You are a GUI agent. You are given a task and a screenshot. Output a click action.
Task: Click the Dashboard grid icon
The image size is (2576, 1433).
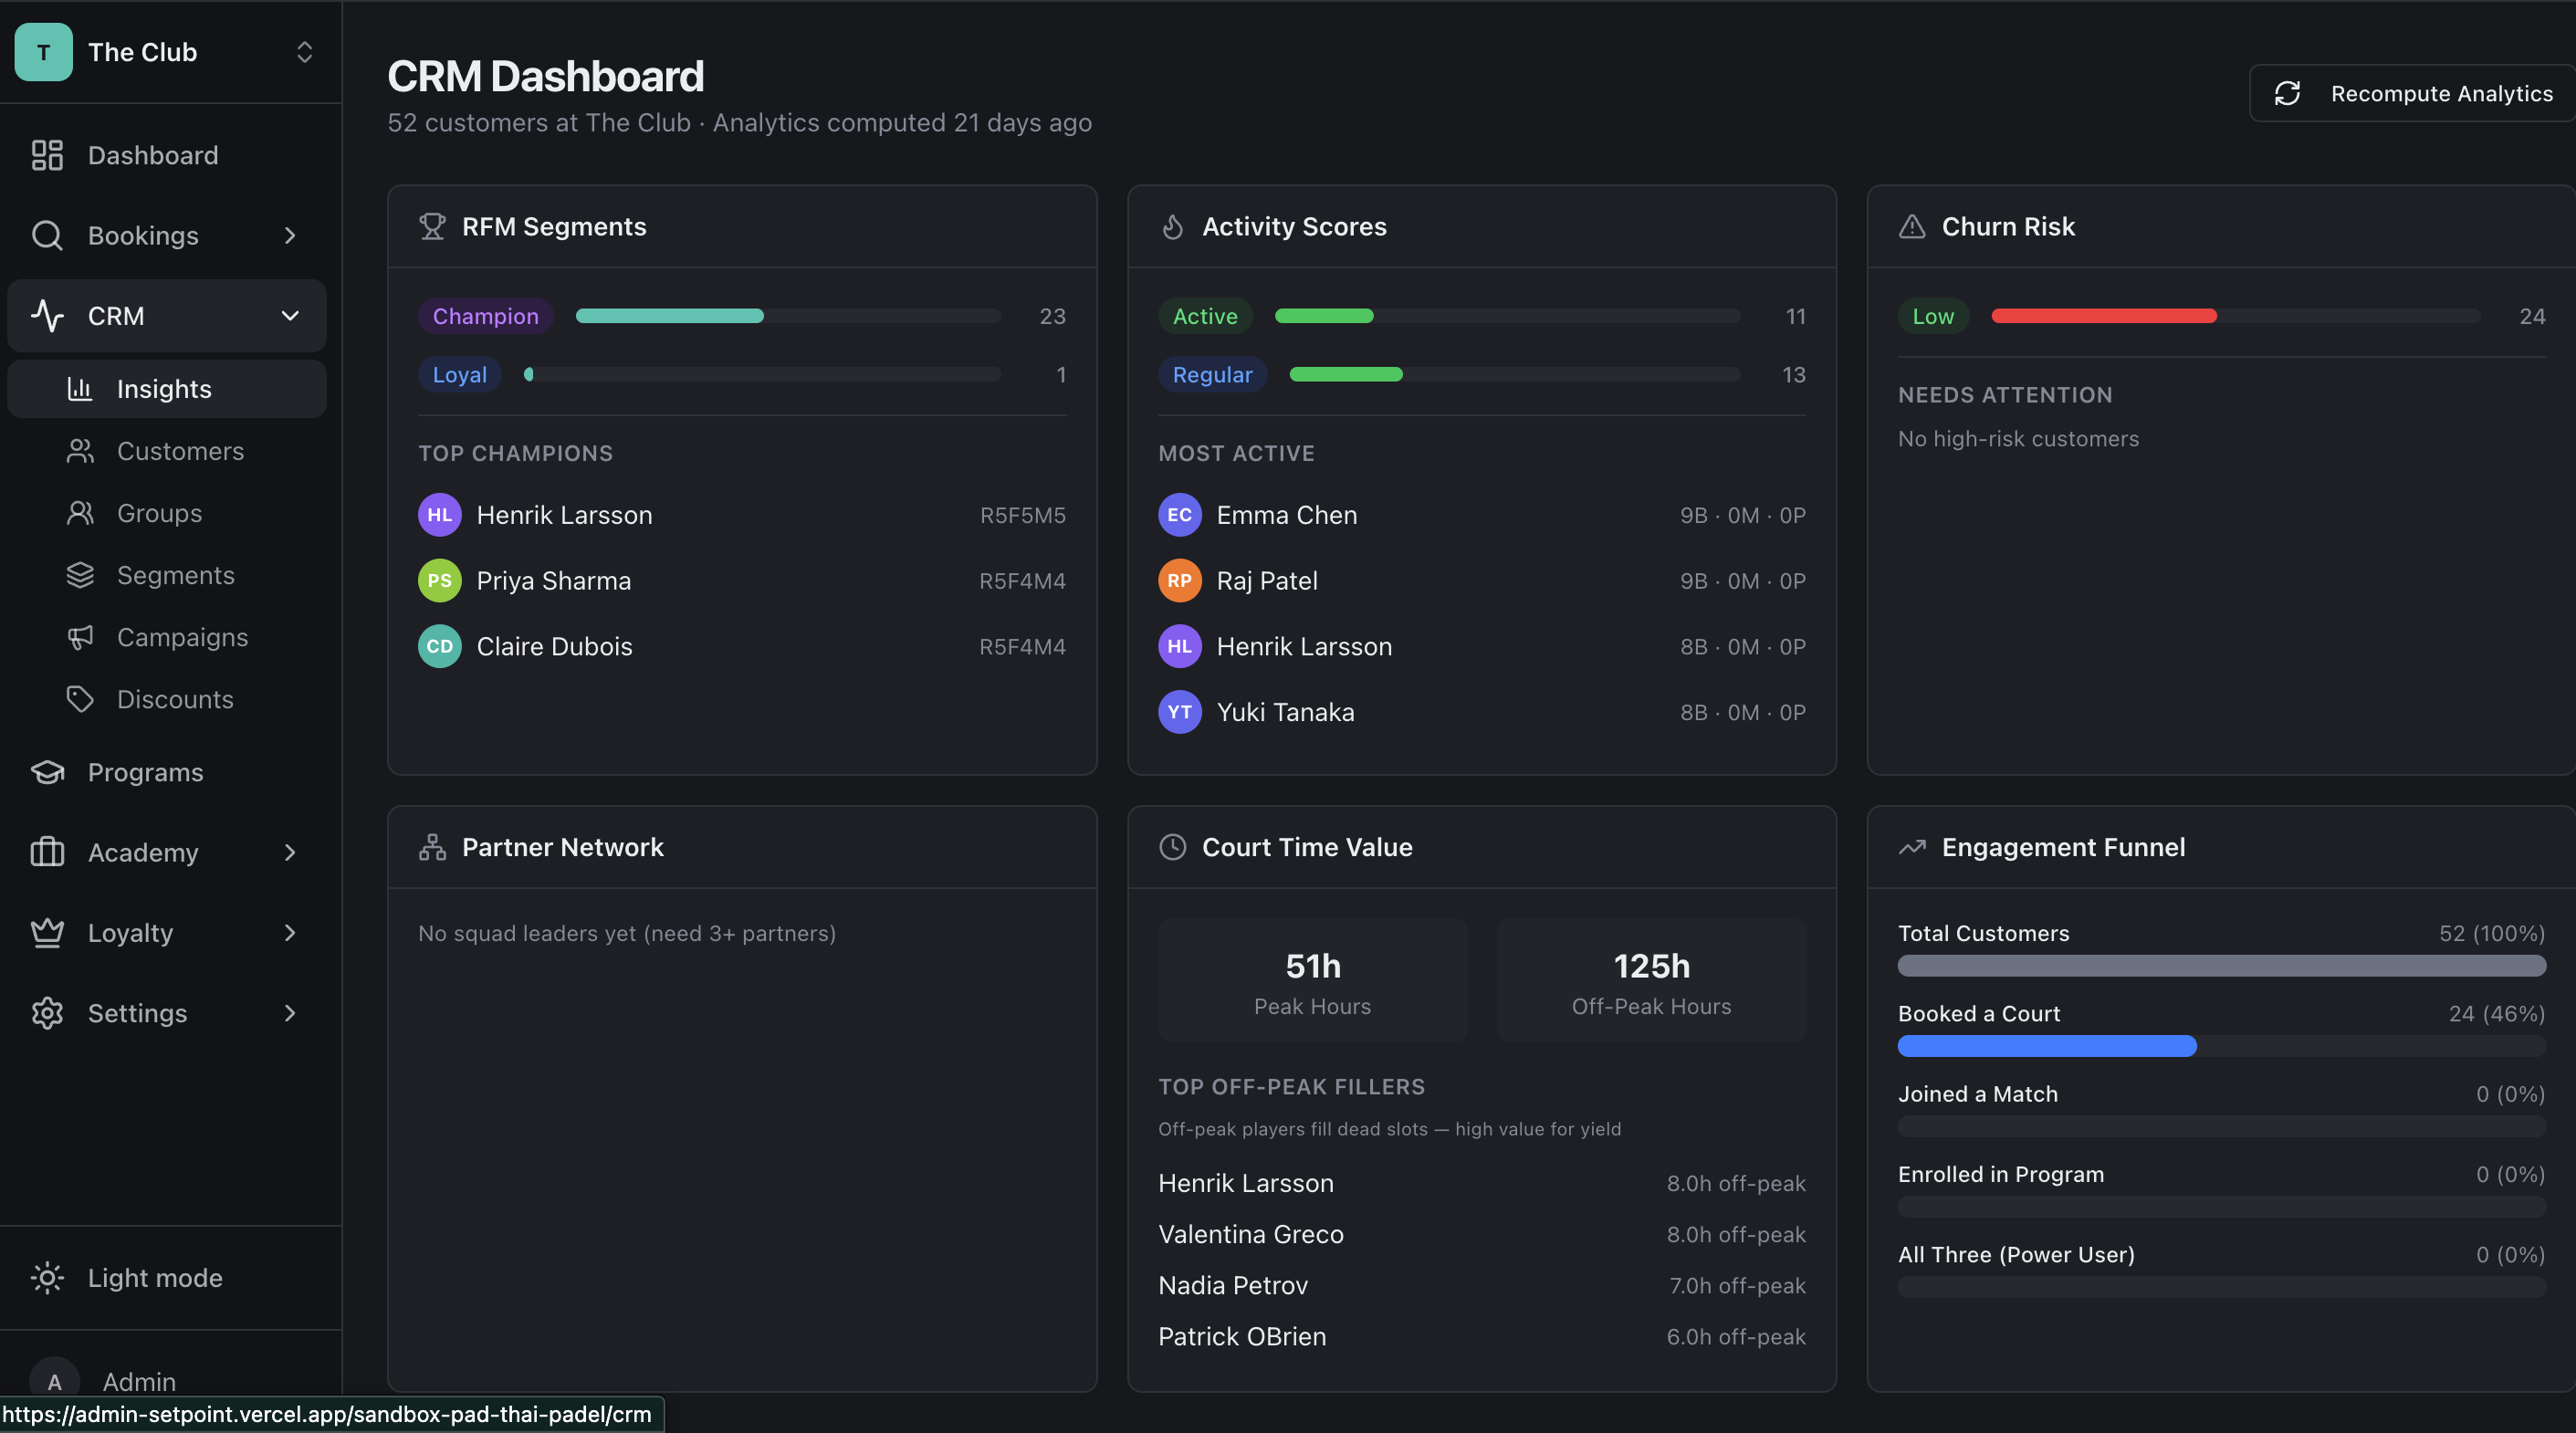click(47, 155)
